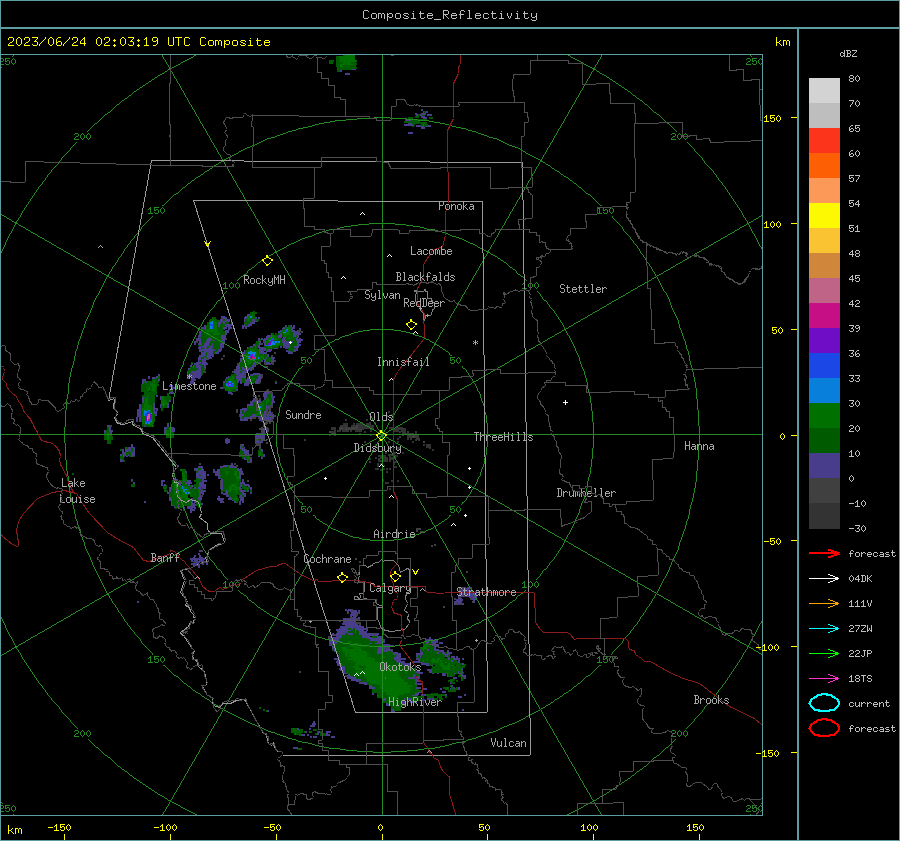Click the radar-center diamond between Olds and Didsbury
Viewport: 900px width, 841px height.
(382, 436)
